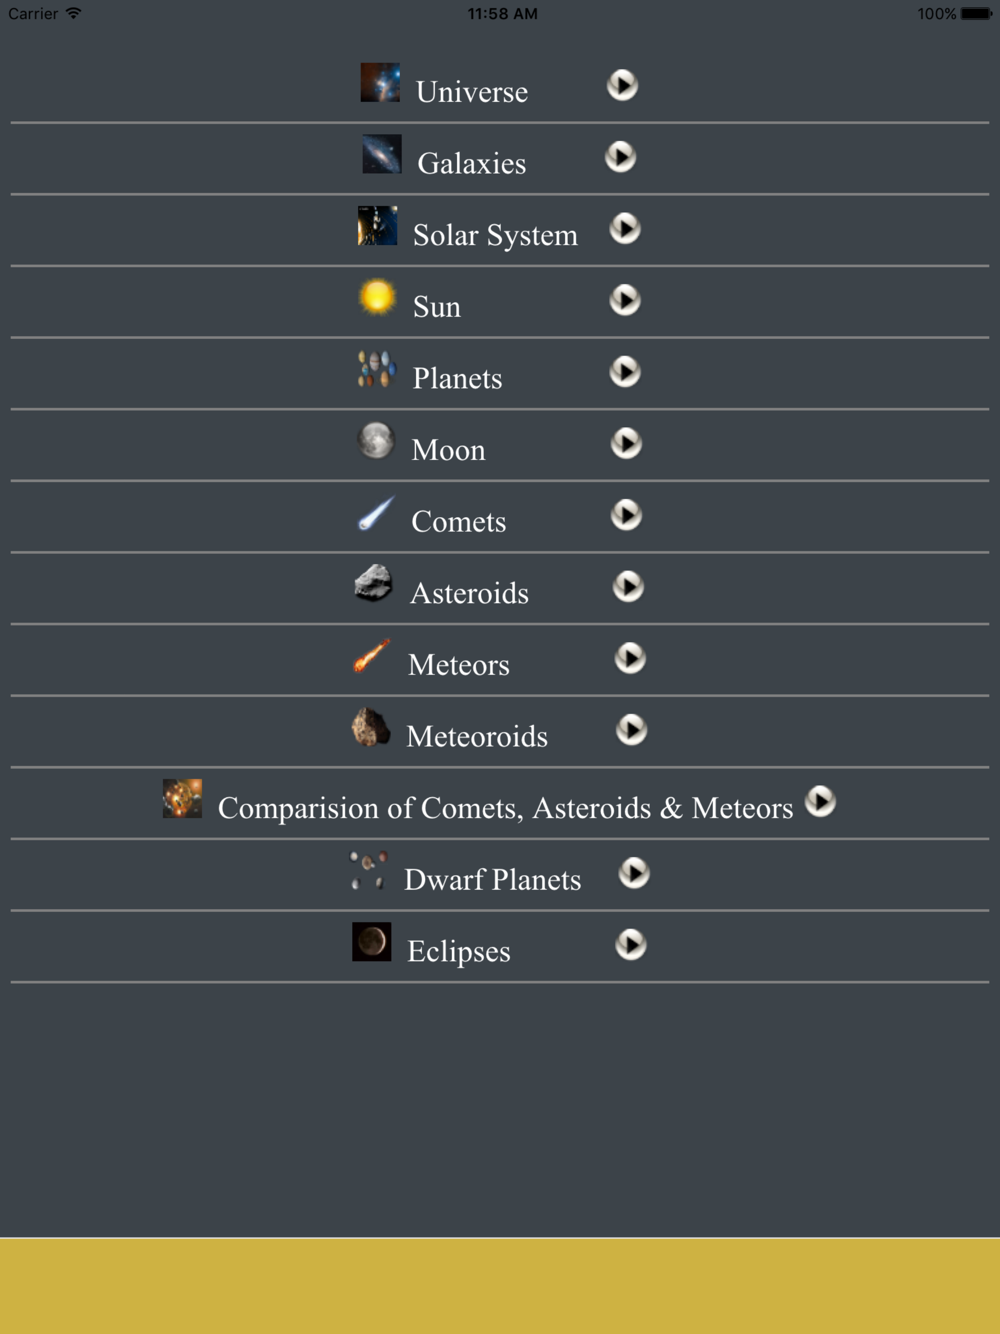This screenshot has width=1000, height=1334.
Task: Tap the blue Comets streak icon
Action: click(x=376, y=513)
